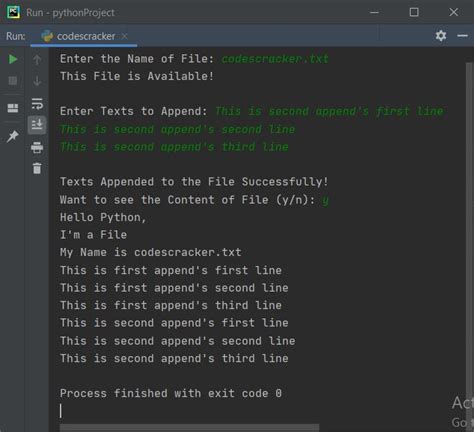Clear all console output with trash icon

point(37,168)
